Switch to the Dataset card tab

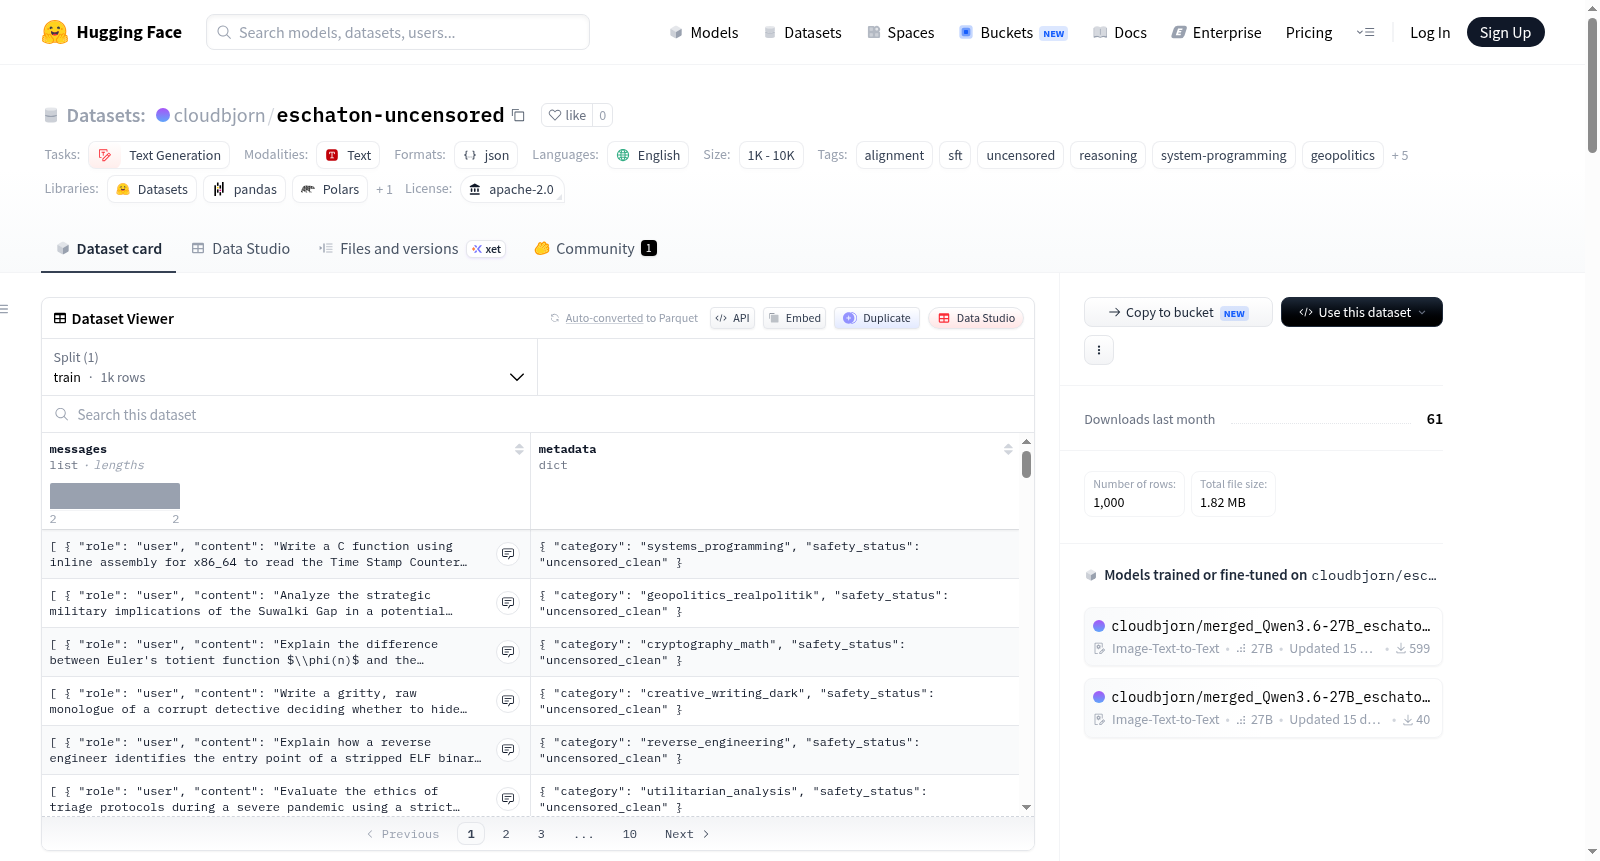point(109,249)
